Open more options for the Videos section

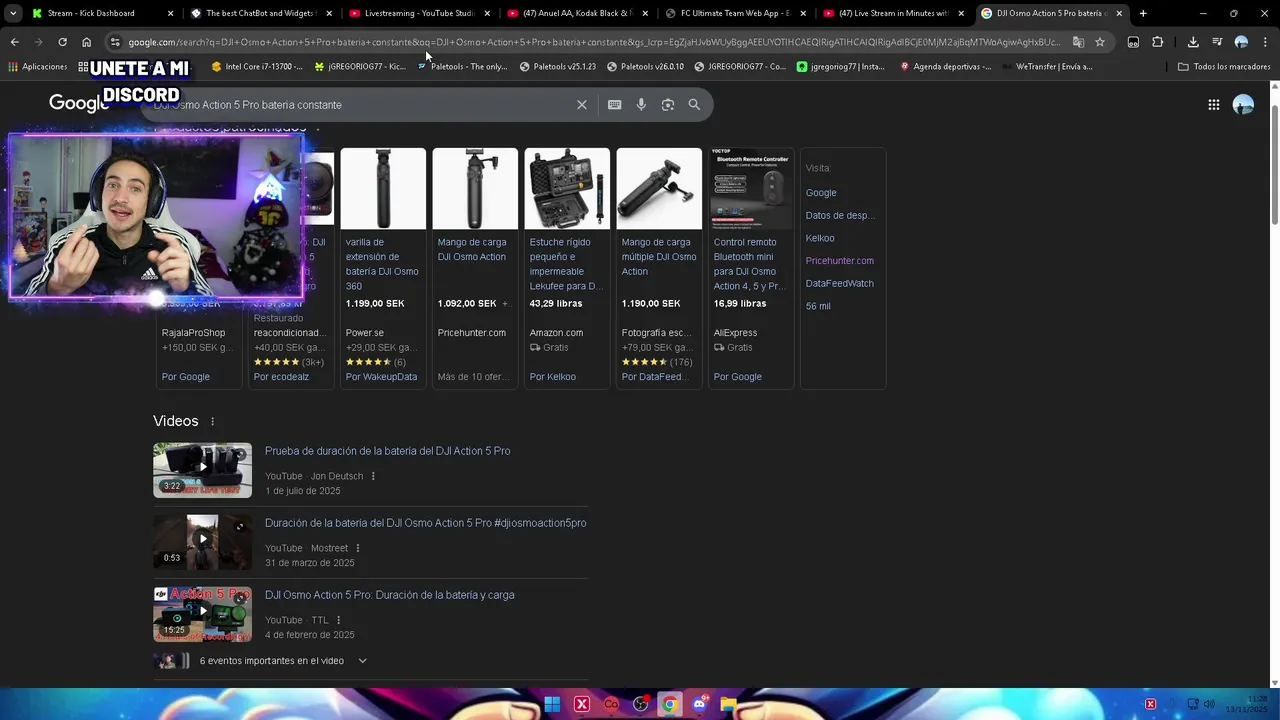212,422
